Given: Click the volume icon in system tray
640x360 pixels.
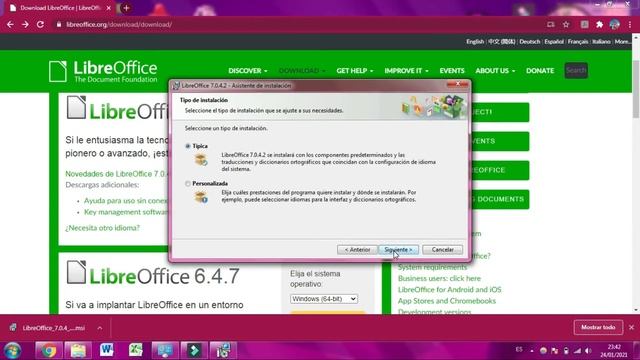Looking at the screenshot, I should [x=588, y=351].
